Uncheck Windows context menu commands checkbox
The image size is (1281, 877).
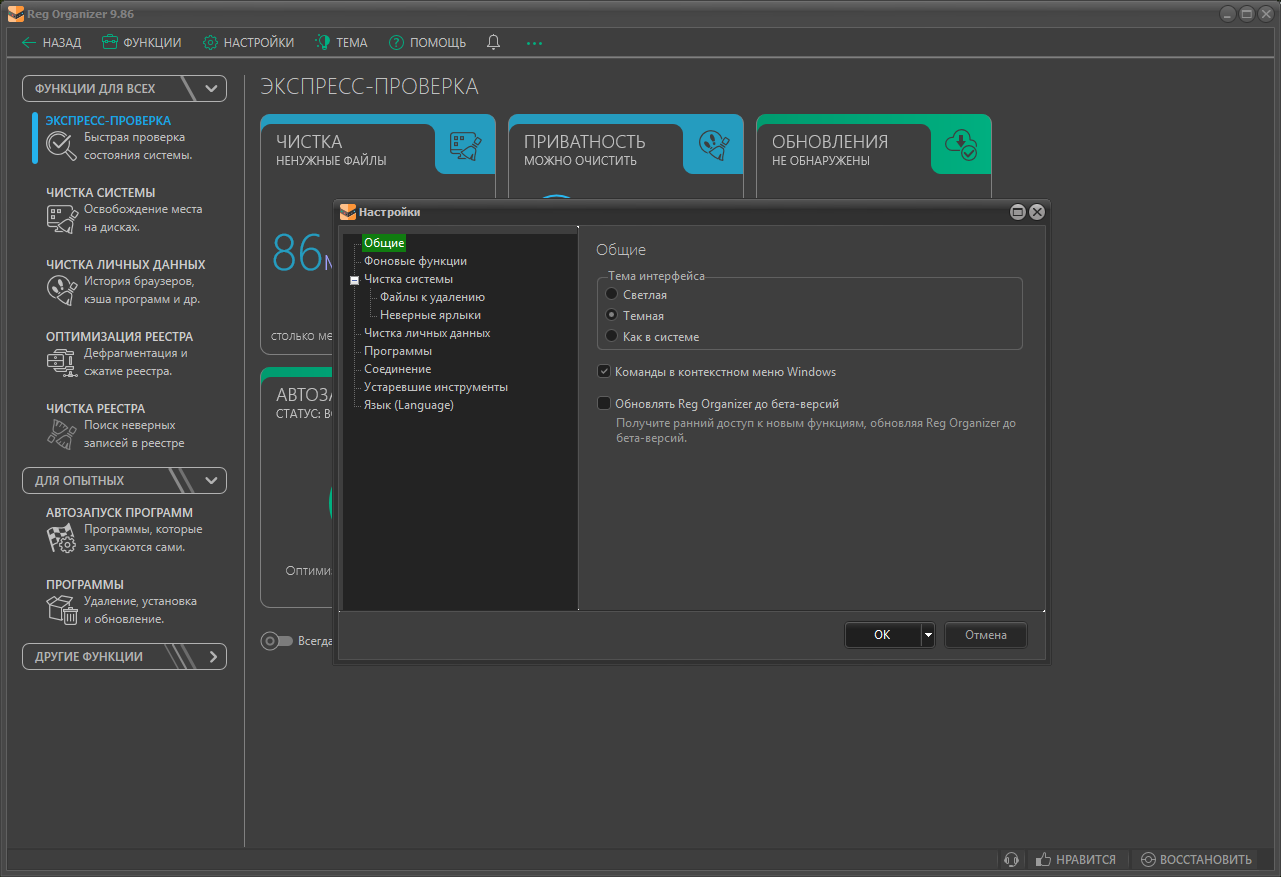(604, 372)
